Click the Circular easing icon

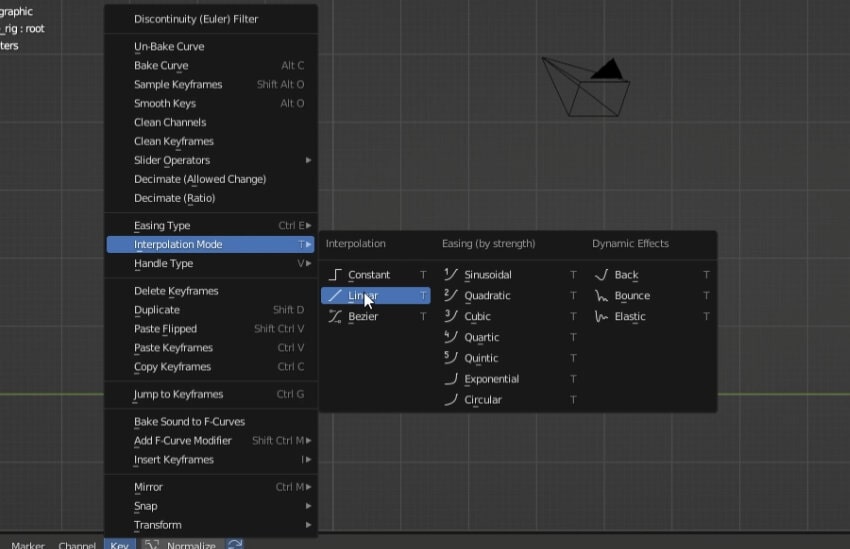(x=450, y=400)
